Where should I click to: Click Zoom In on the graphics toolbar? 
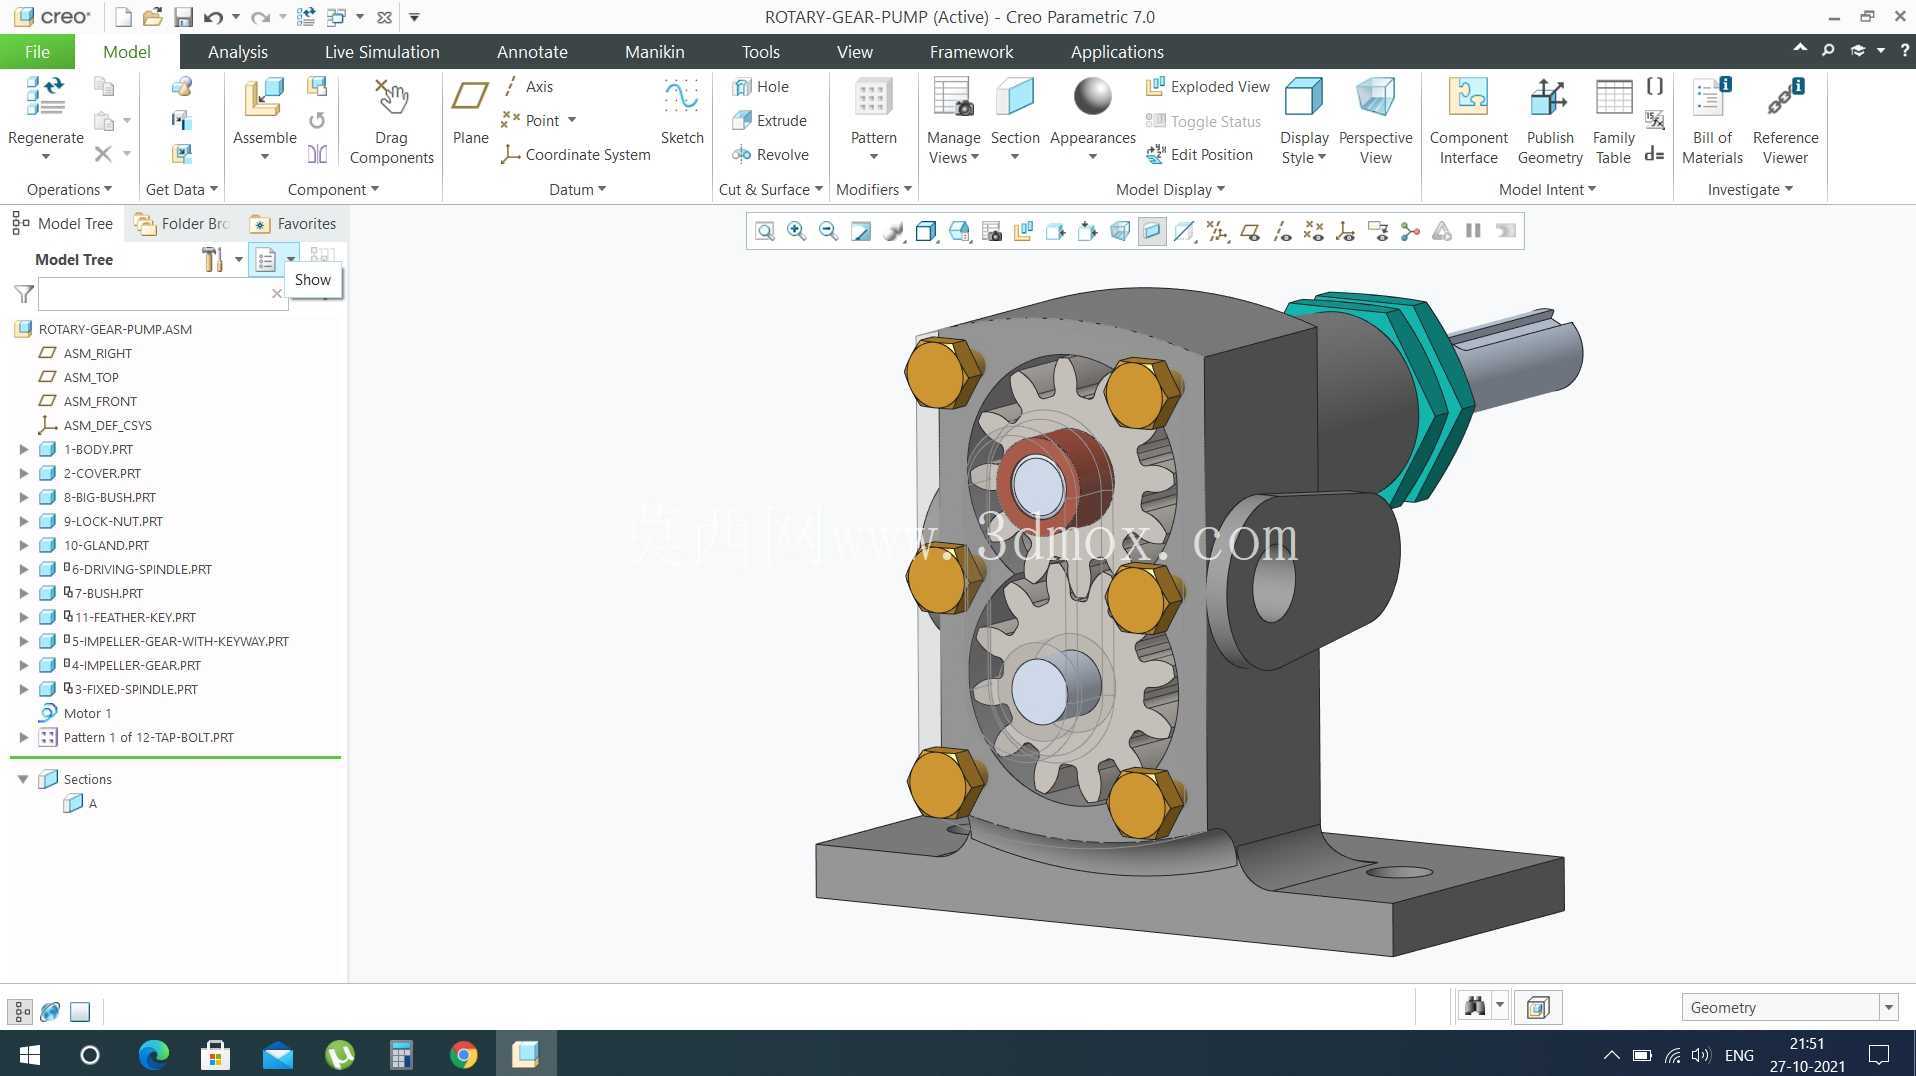[x=797, y=232]
